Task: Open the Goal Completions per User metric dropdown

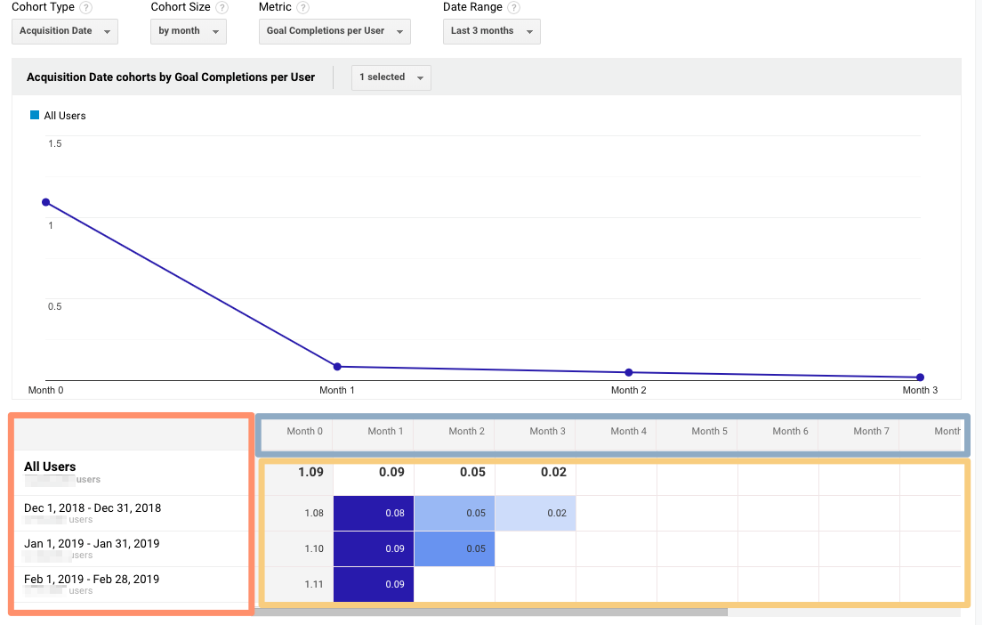Action: (x=334, y=31)
